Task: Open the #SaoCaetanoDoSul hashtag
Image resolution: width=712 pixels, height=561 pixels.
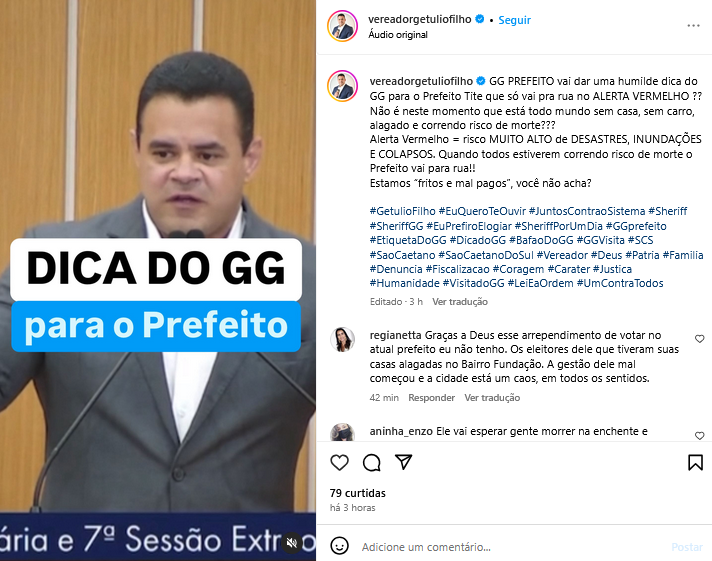Action: point(485,255)
